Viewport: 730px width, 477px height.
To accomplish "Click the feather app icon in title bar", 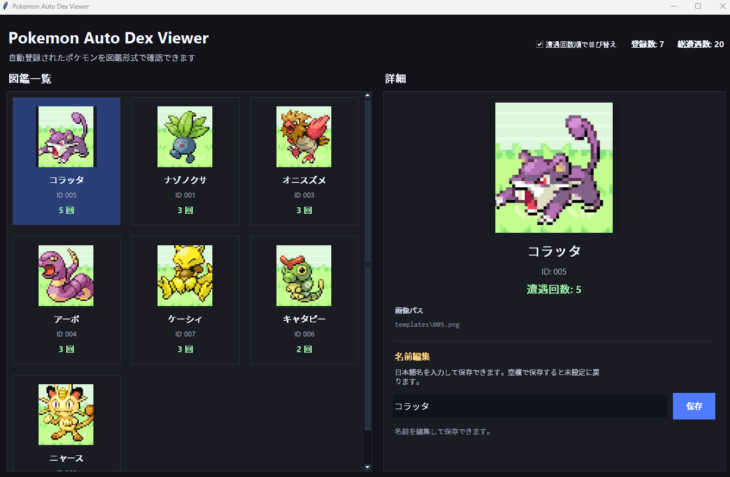I will (x=6, y=6).
